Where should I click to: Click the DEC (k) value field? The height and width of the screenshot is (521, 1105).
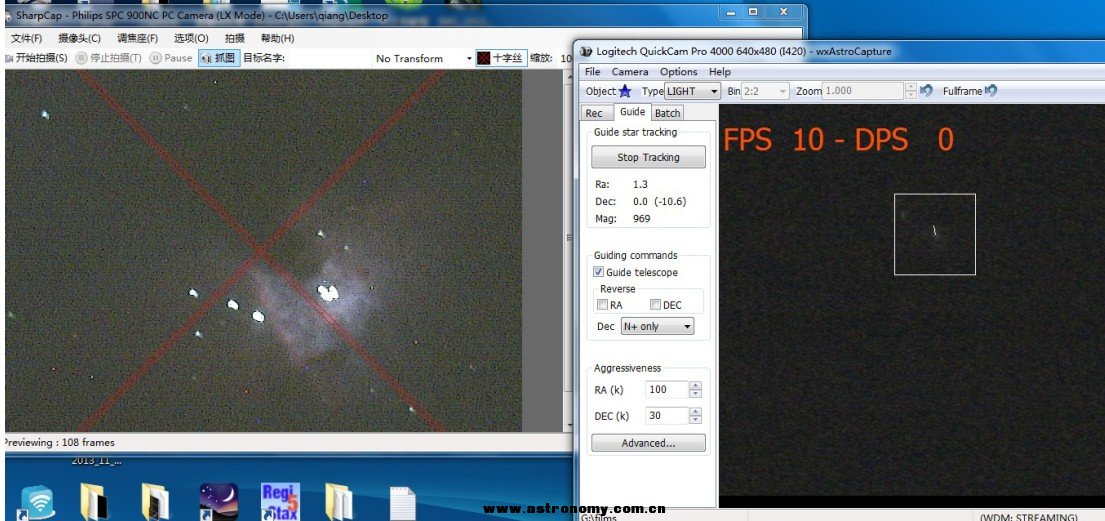point(666,416)
